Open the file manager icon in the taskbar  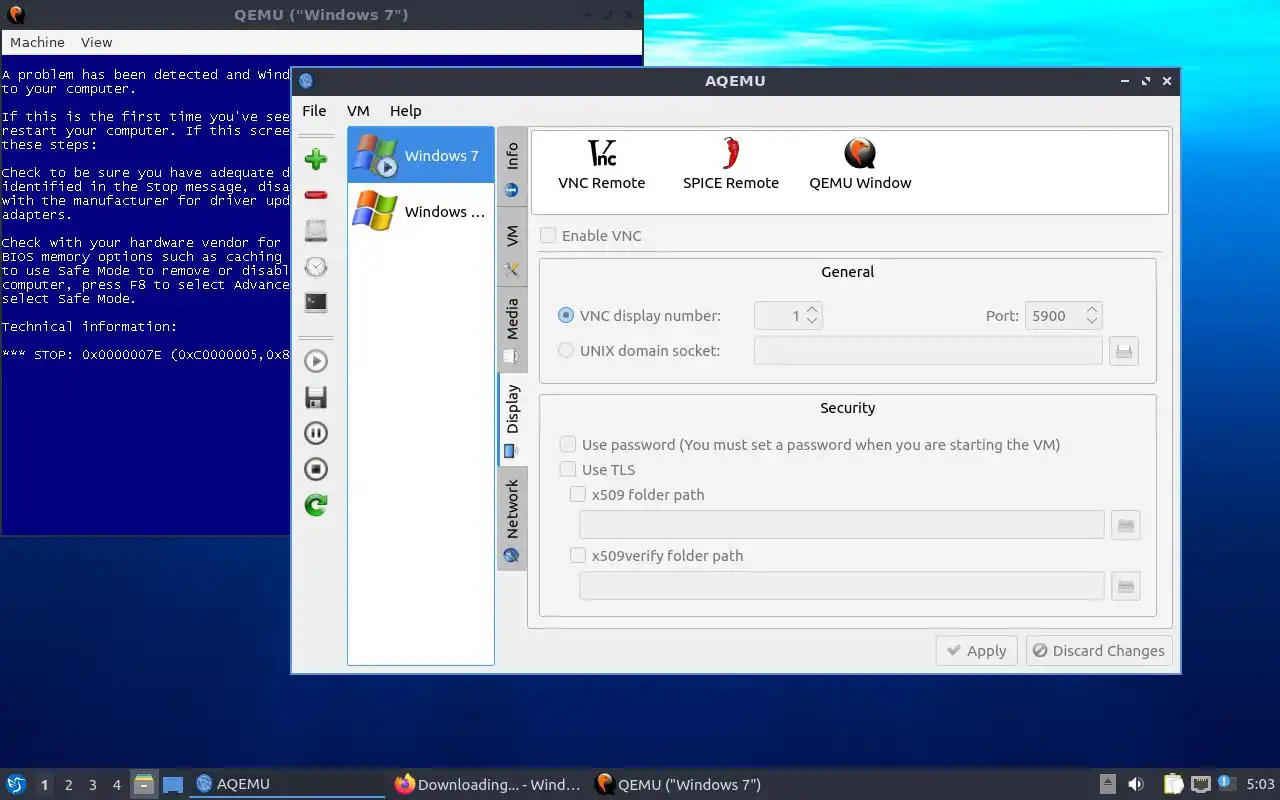(x=144, y=784)
